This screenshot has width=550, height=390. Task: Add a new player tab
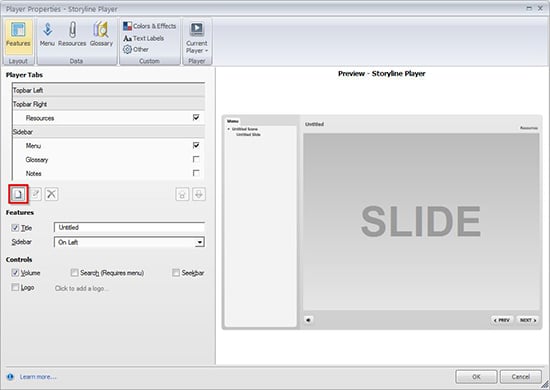(x=18, y=194)
